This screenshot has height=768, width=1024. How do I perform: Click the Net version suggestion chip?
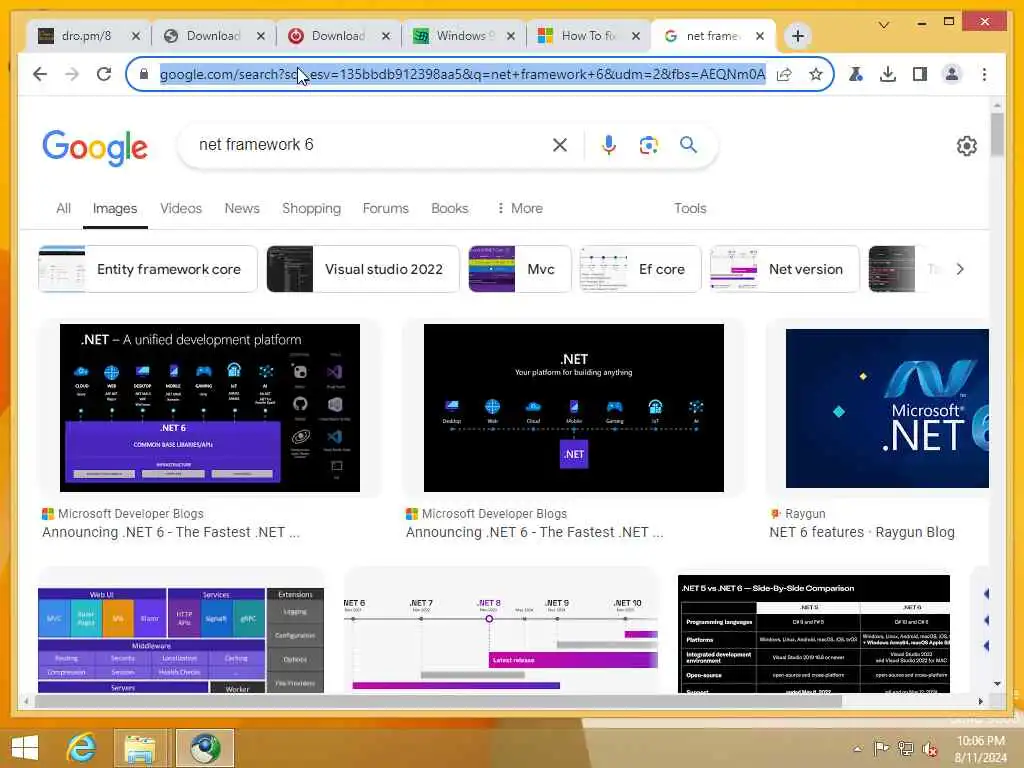click(784, 269)
